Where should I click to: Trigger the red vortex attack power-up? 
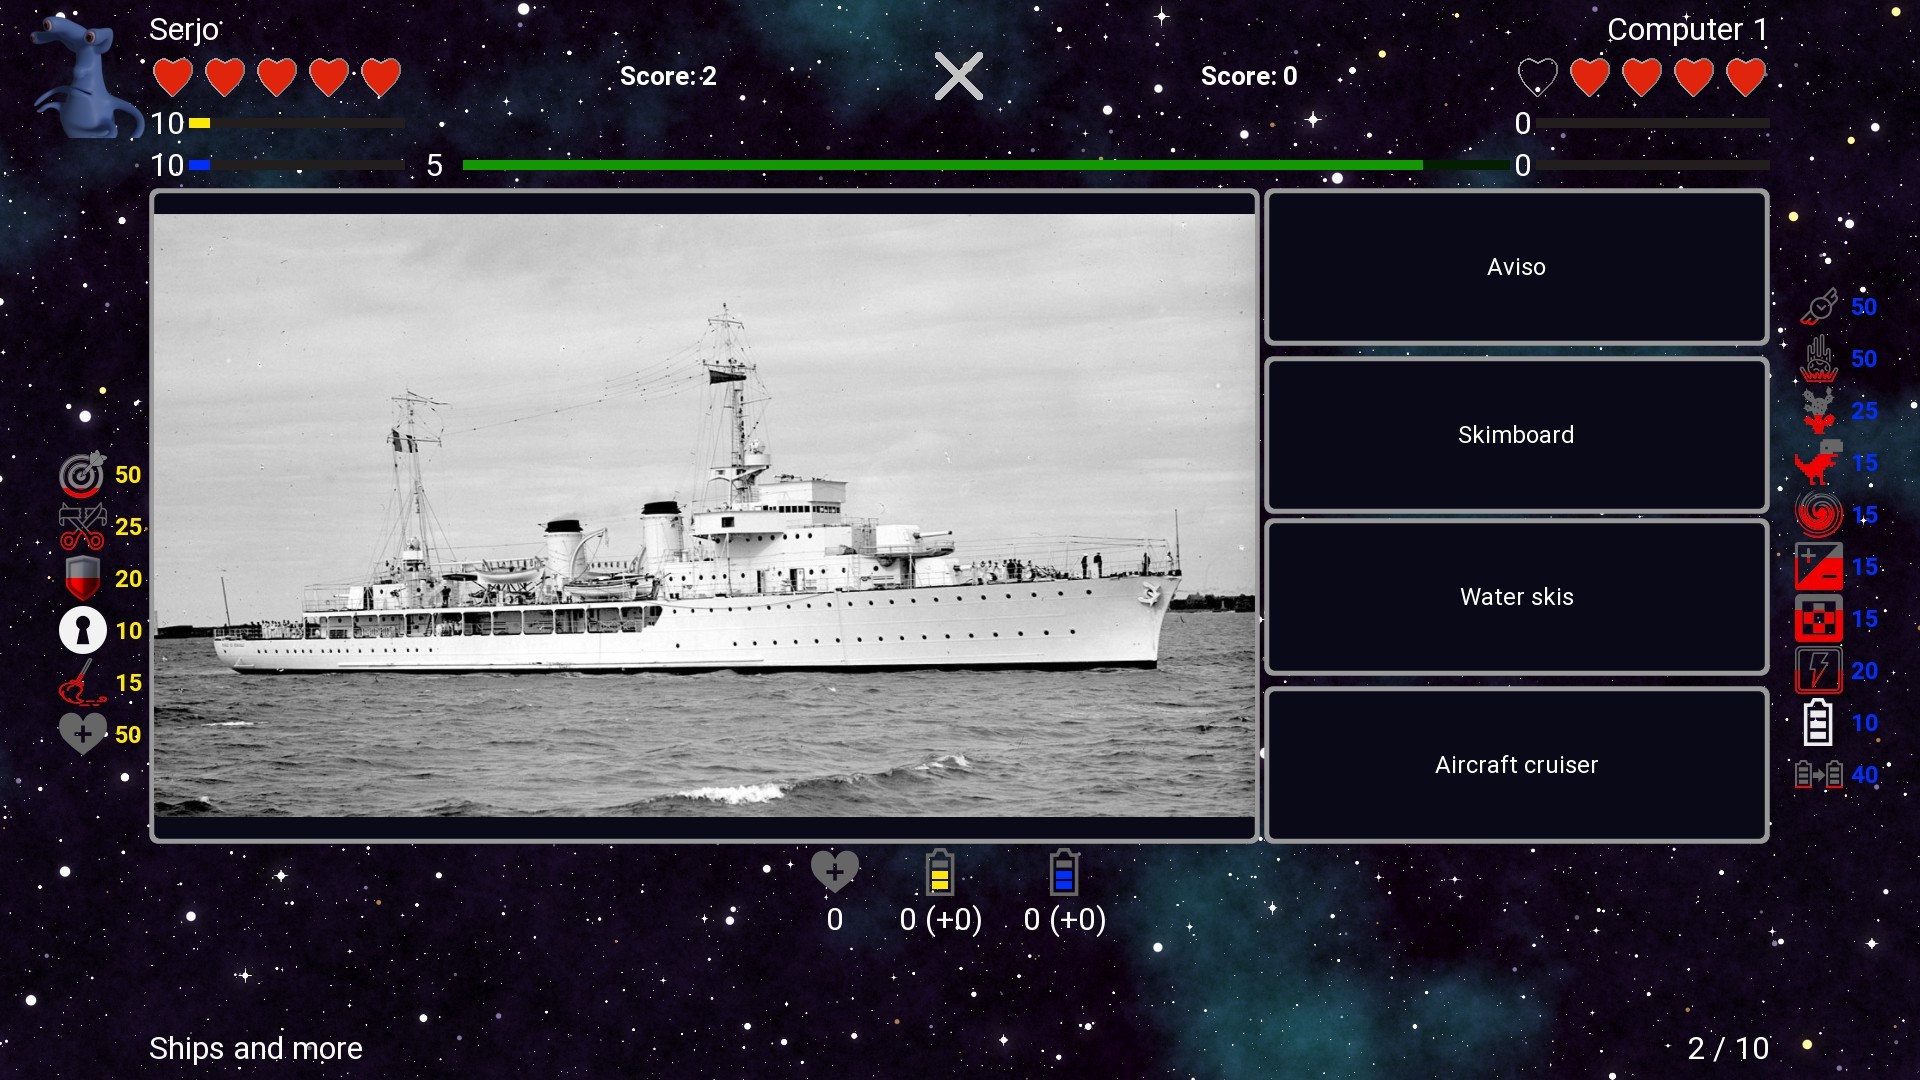tap(1819, 514)
